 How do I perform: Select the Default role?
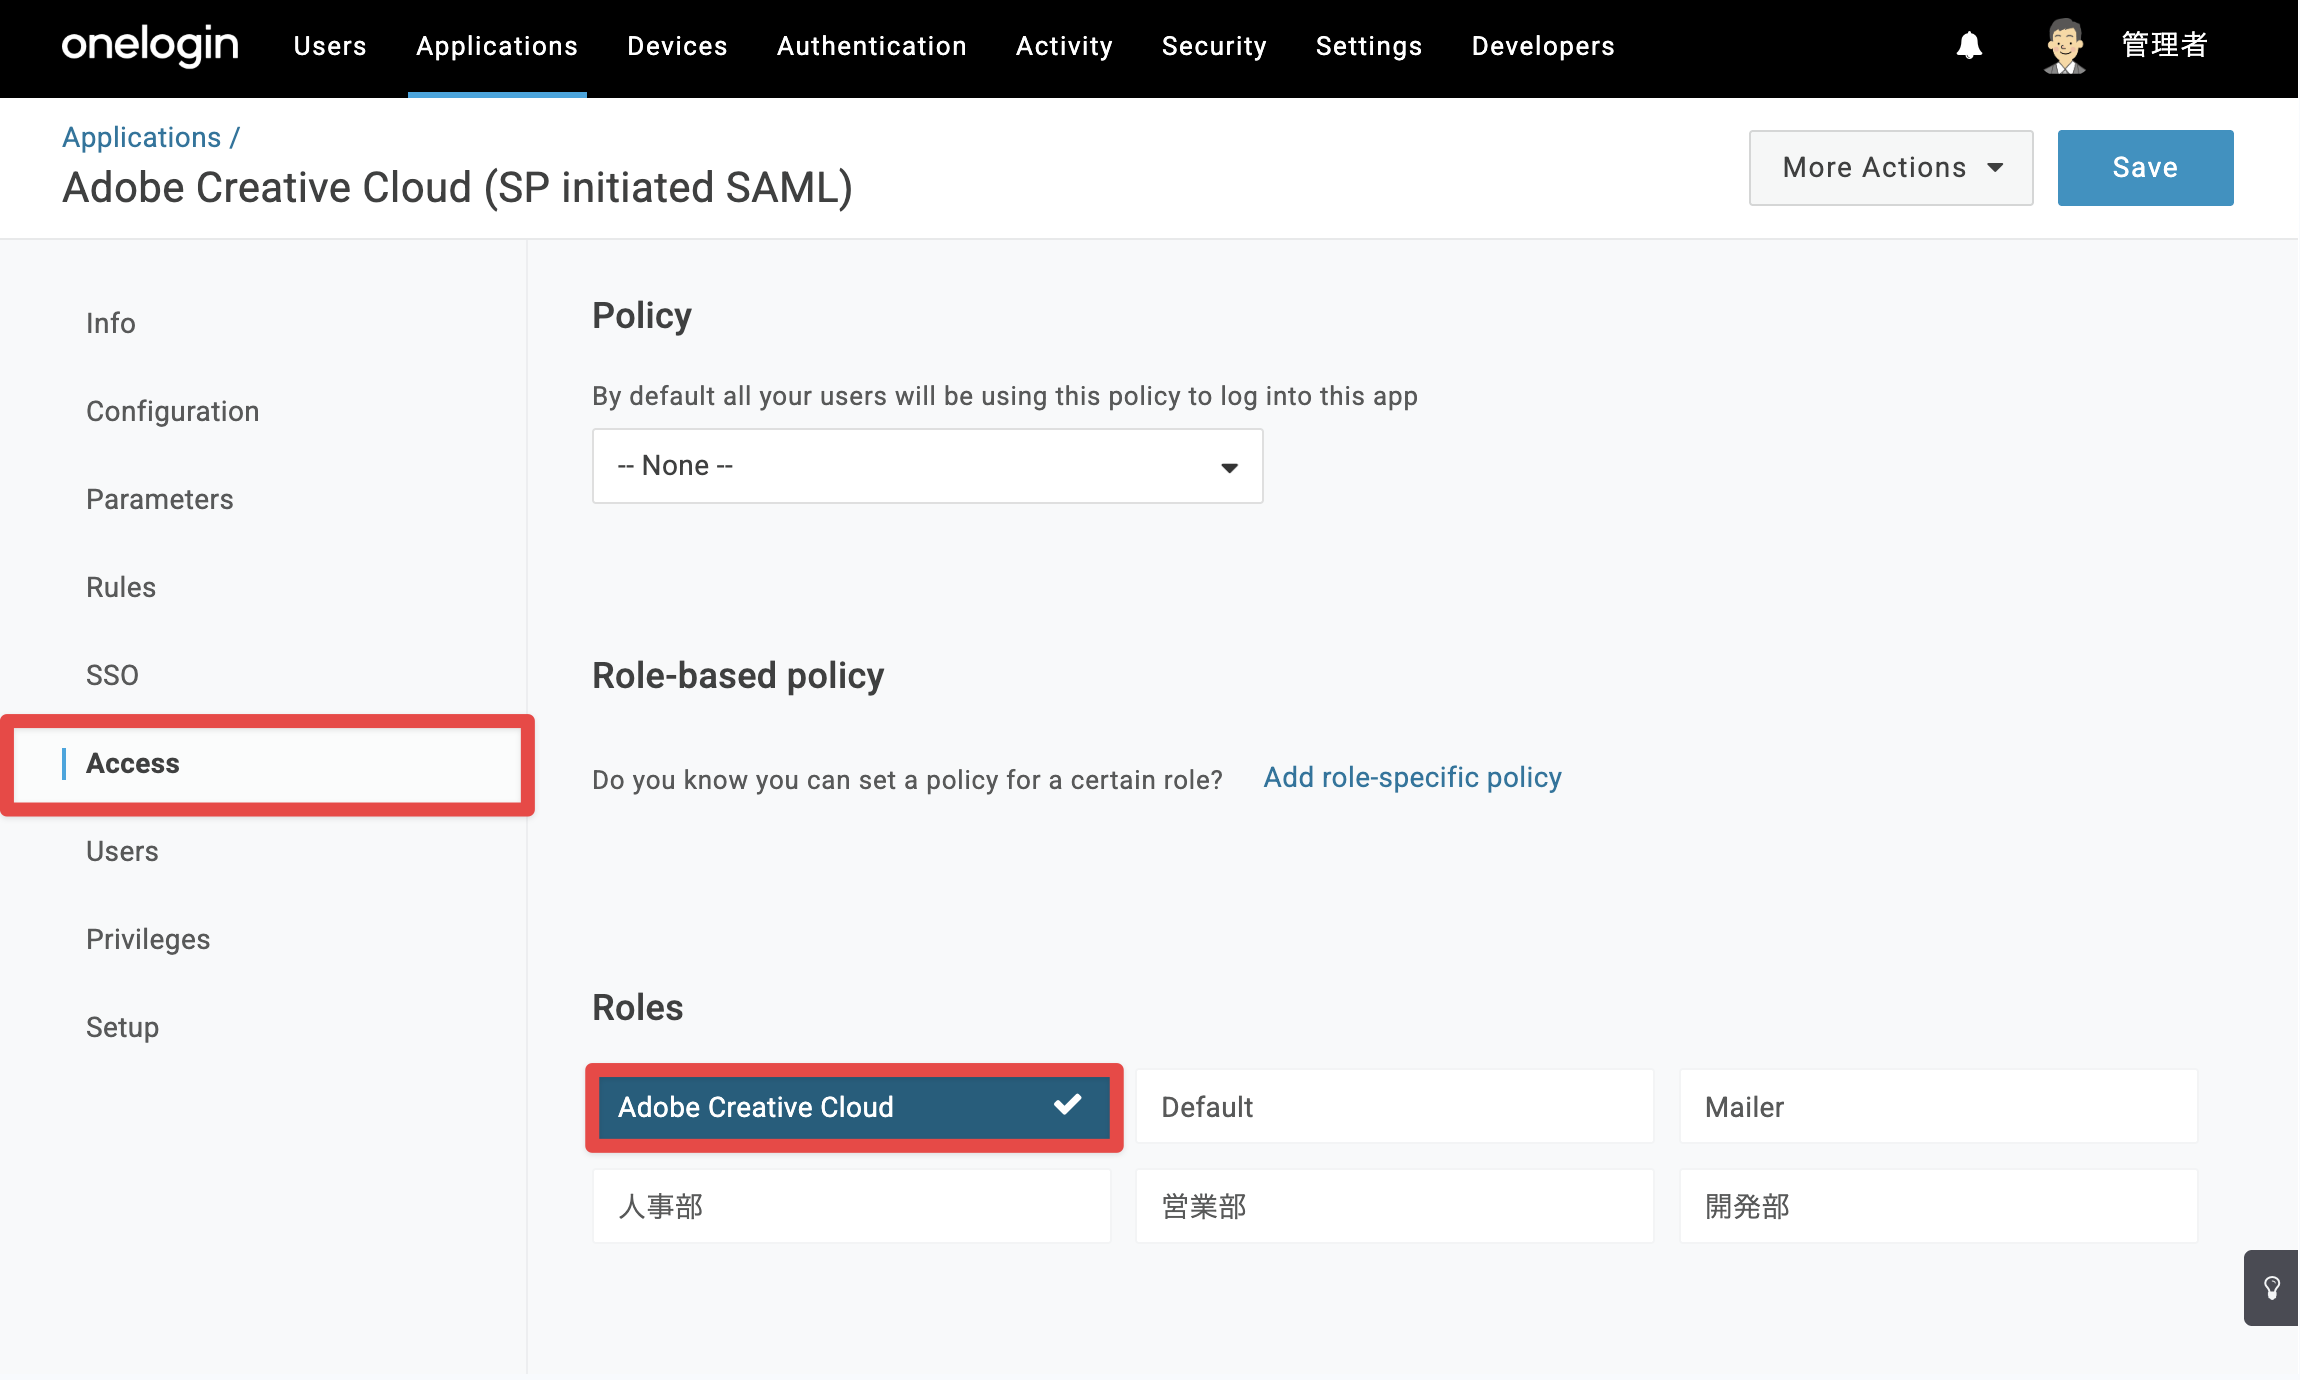tap(1395, 1107)
